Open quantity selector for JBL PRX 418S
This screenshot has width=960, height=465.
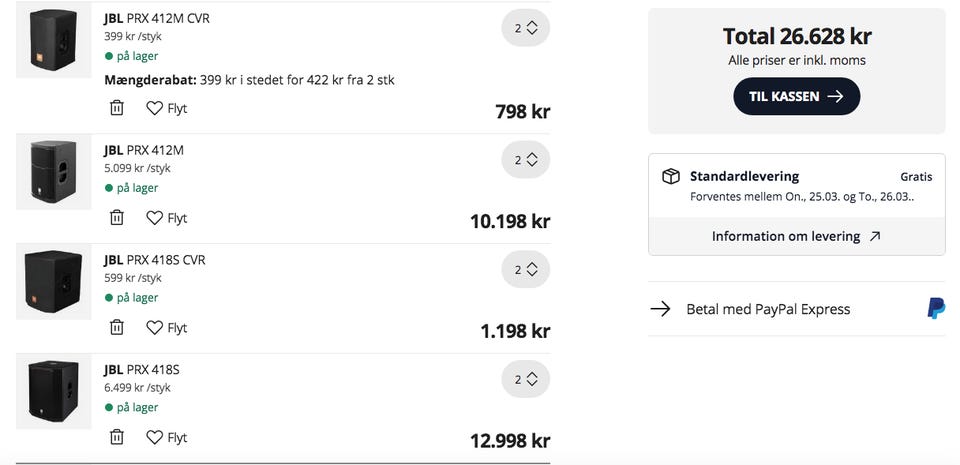pos(525,380)
